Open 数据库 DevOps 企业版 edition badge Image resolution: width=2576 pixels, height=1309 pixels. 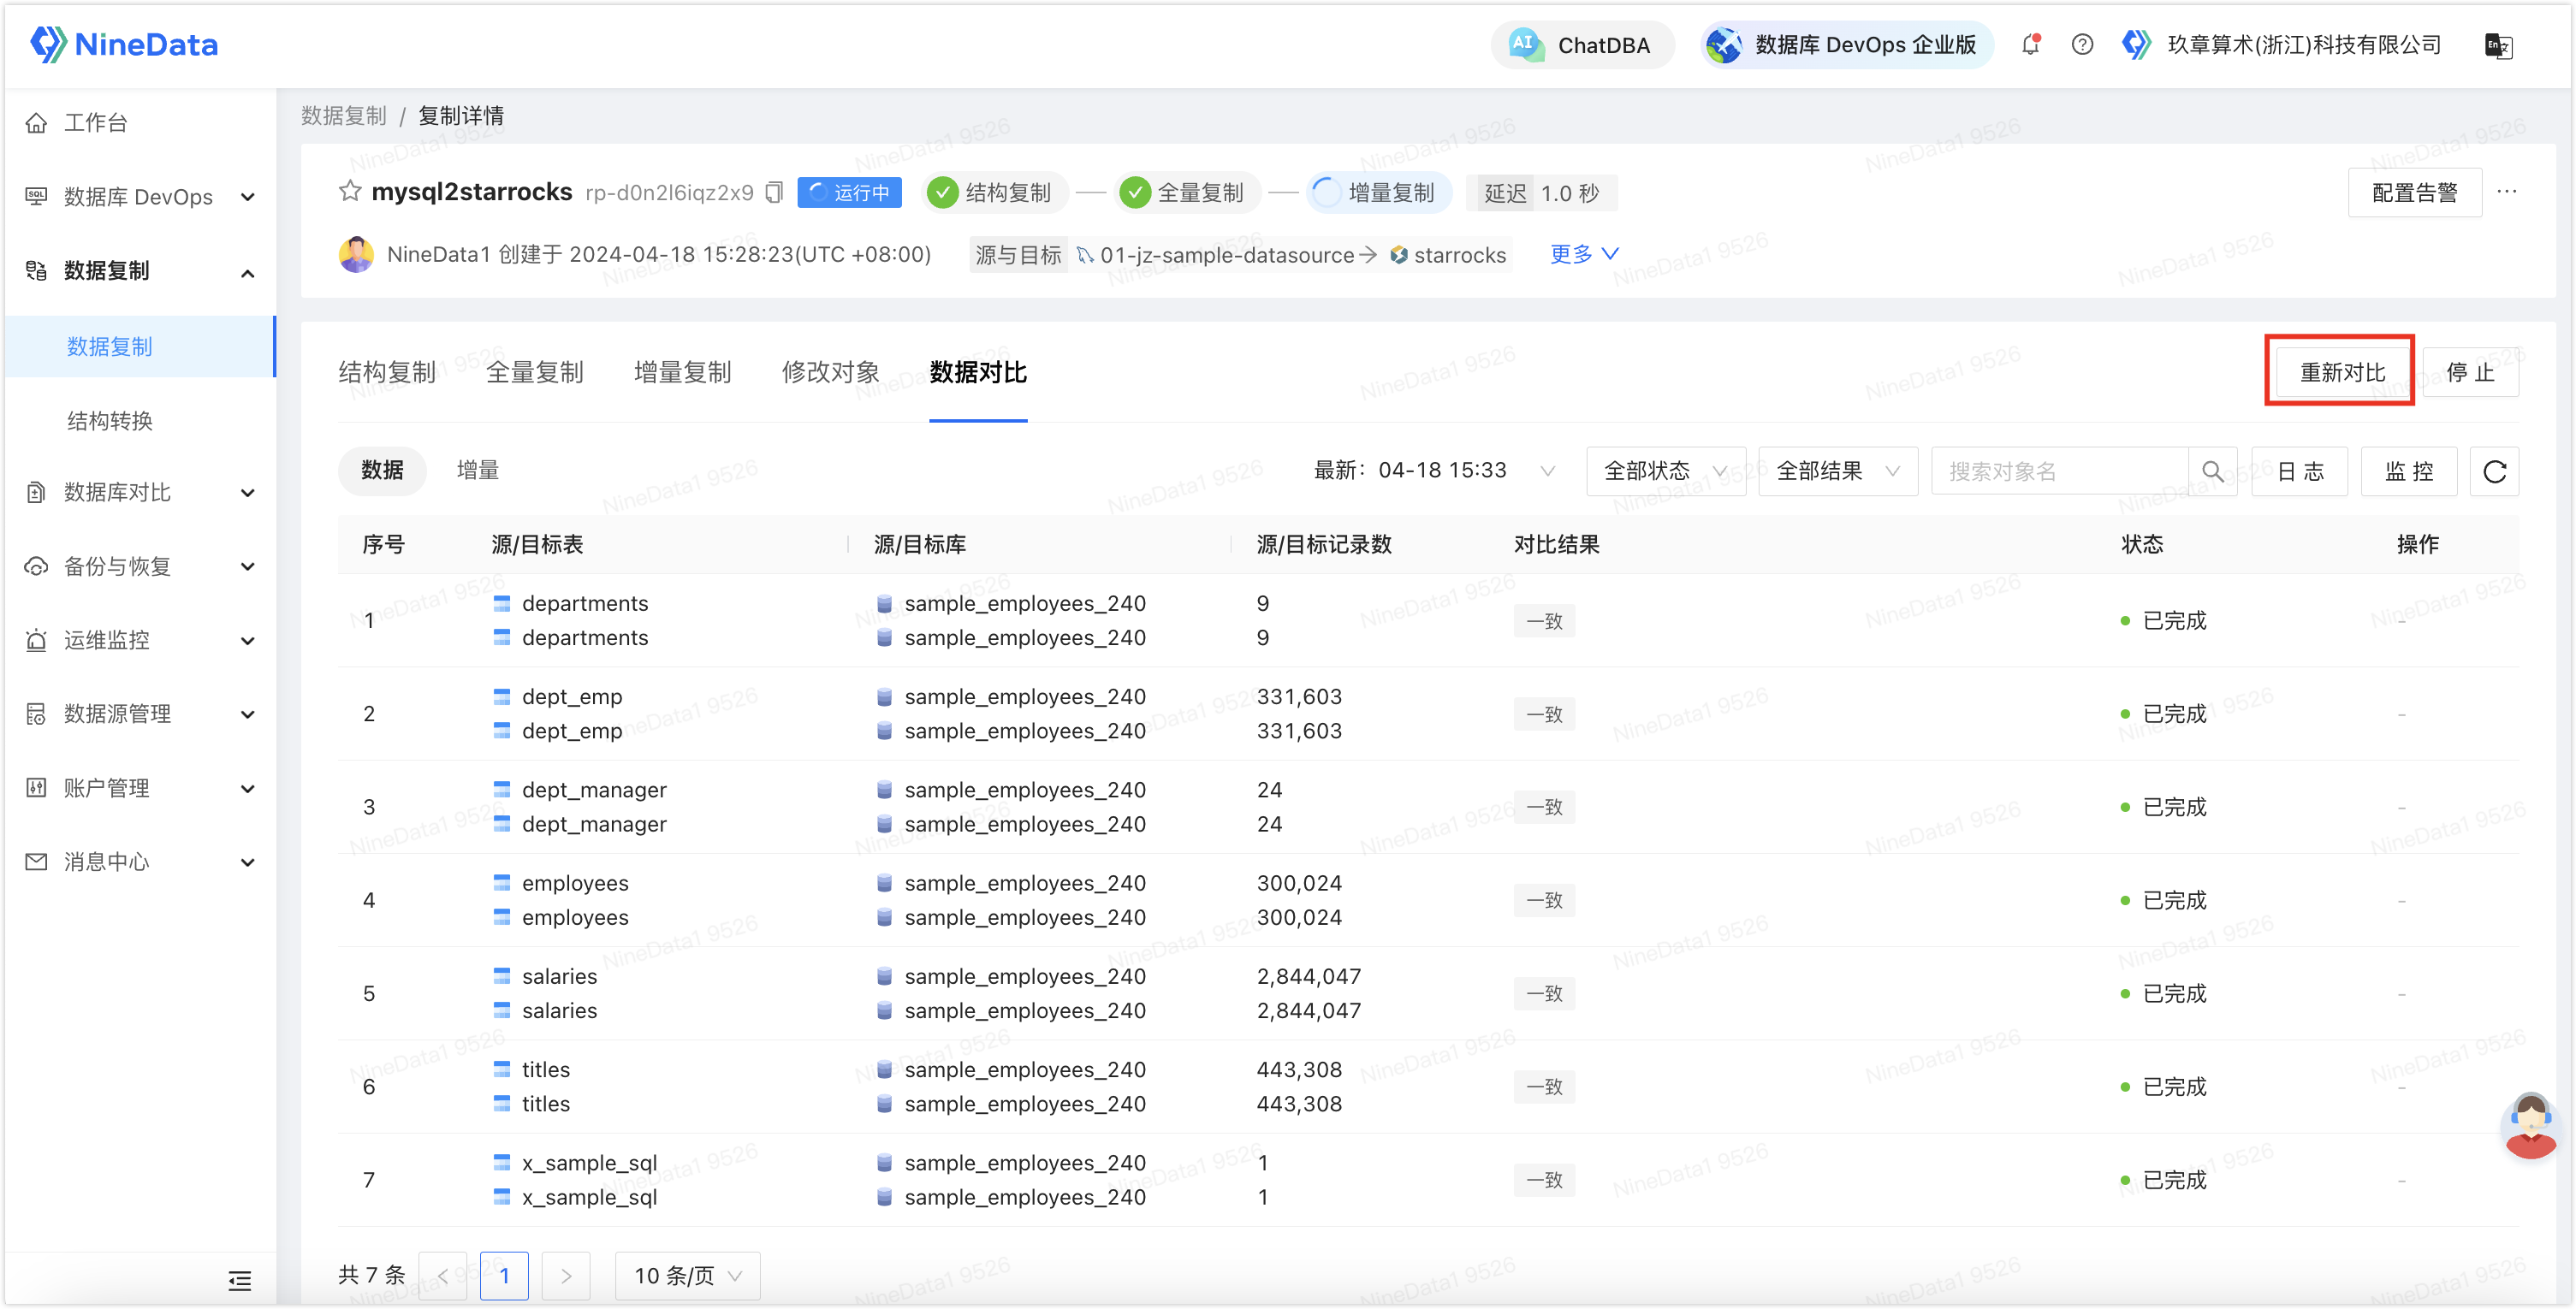click(x=1845, y=45)
